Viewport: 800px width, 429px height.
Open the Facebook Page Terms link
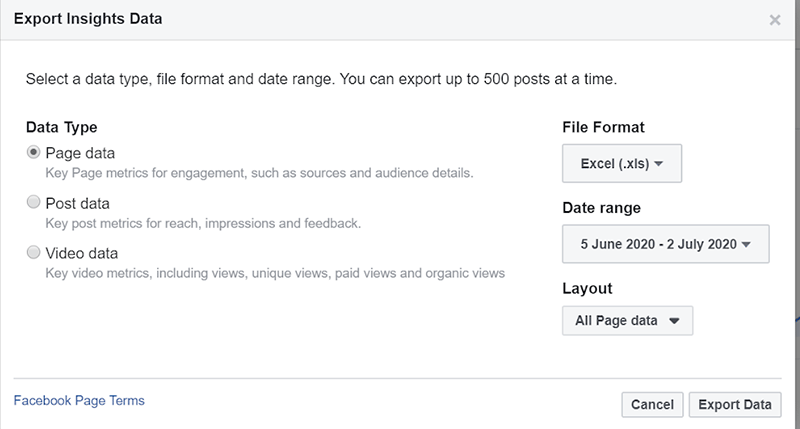(x=79, y=400)
